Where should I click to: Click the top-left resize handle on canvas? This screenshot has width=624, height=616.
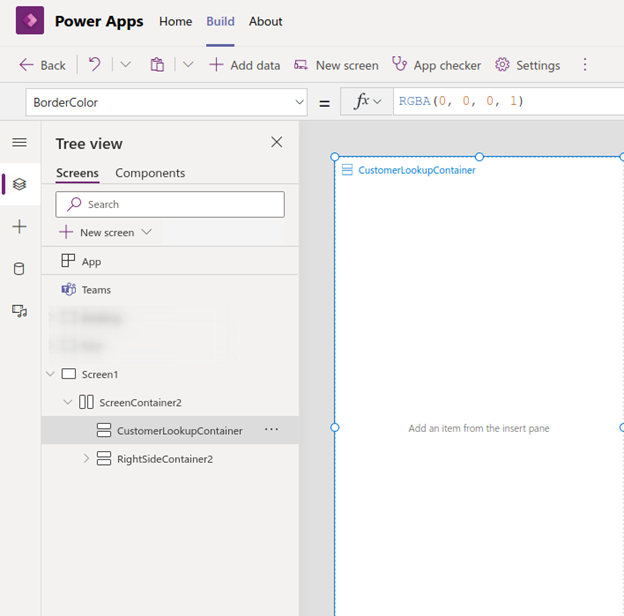click(335, 157)
